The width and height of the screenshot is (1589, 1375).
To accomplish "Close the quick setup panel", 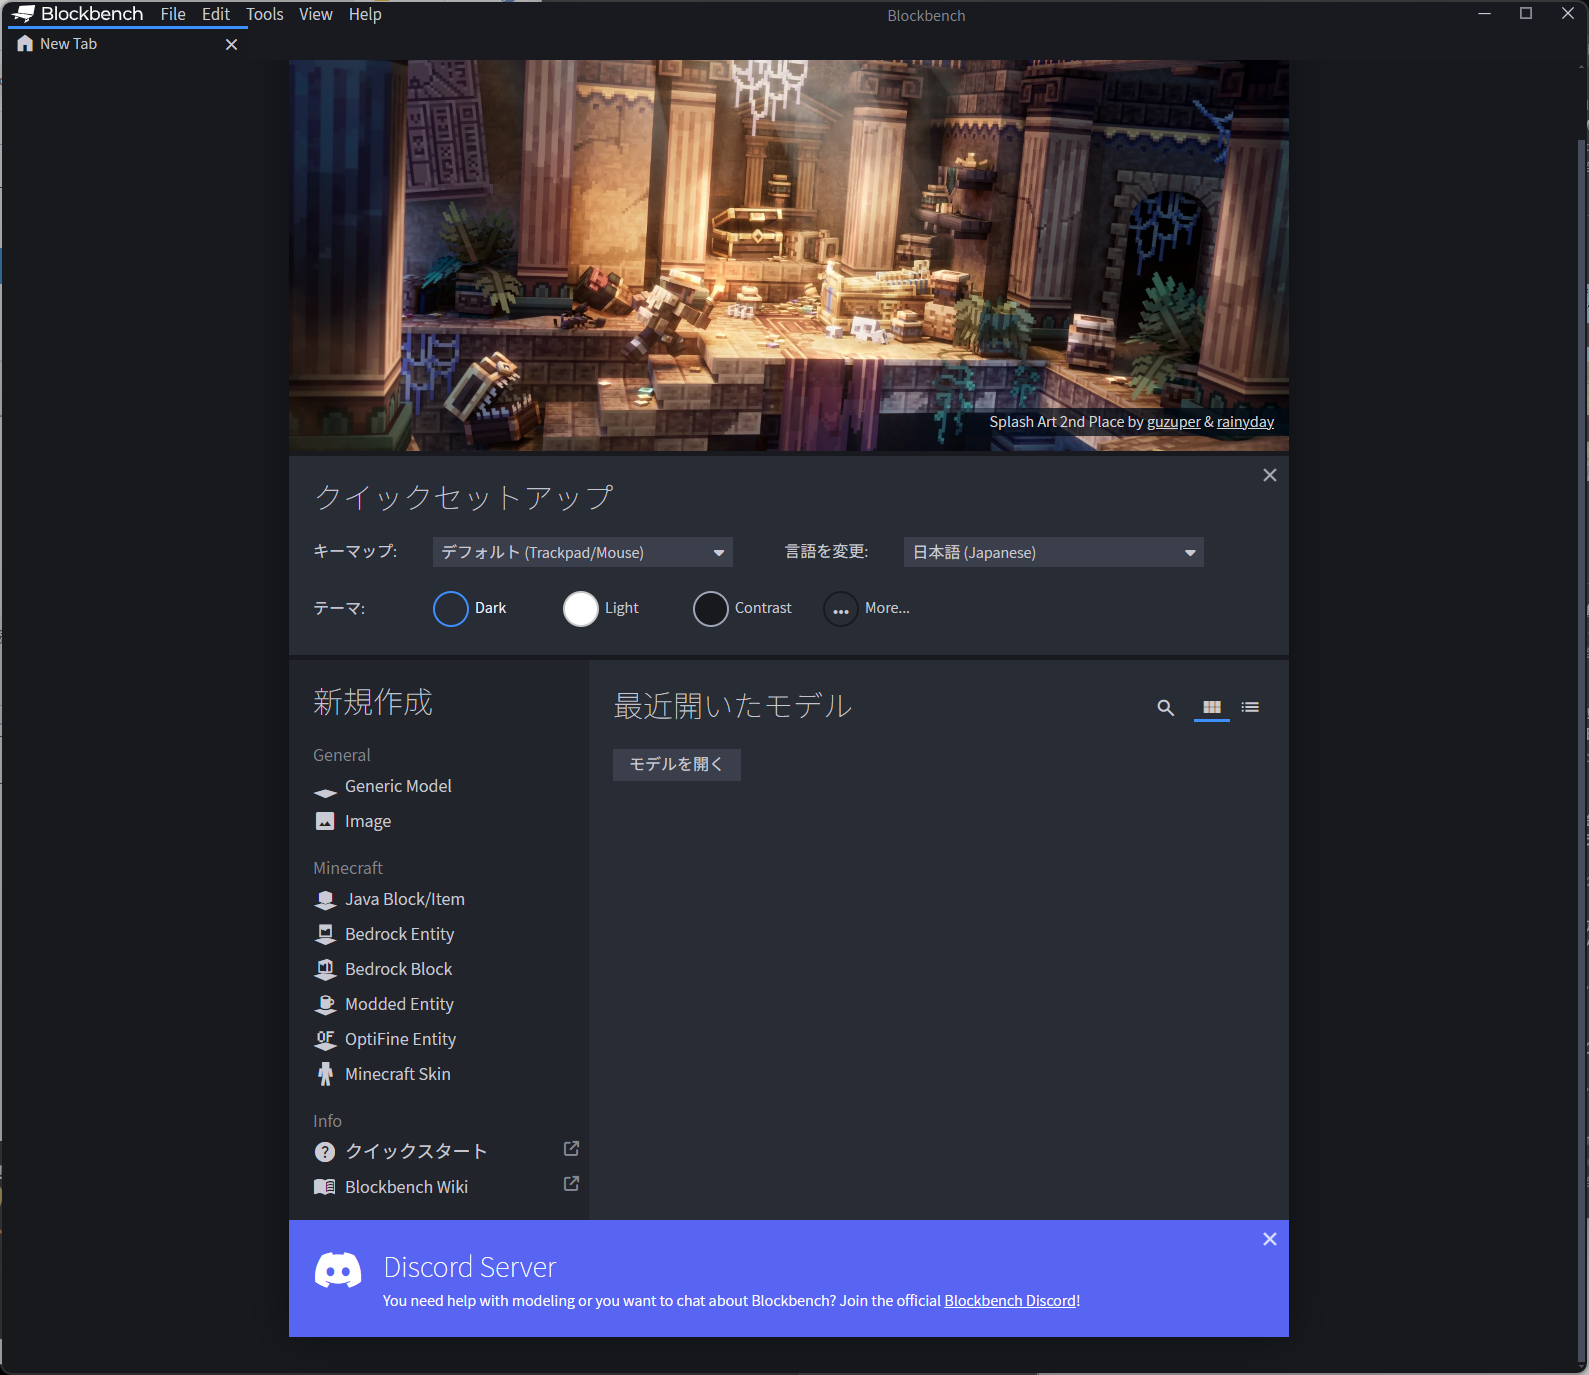I will click(x=1270, y=475).
